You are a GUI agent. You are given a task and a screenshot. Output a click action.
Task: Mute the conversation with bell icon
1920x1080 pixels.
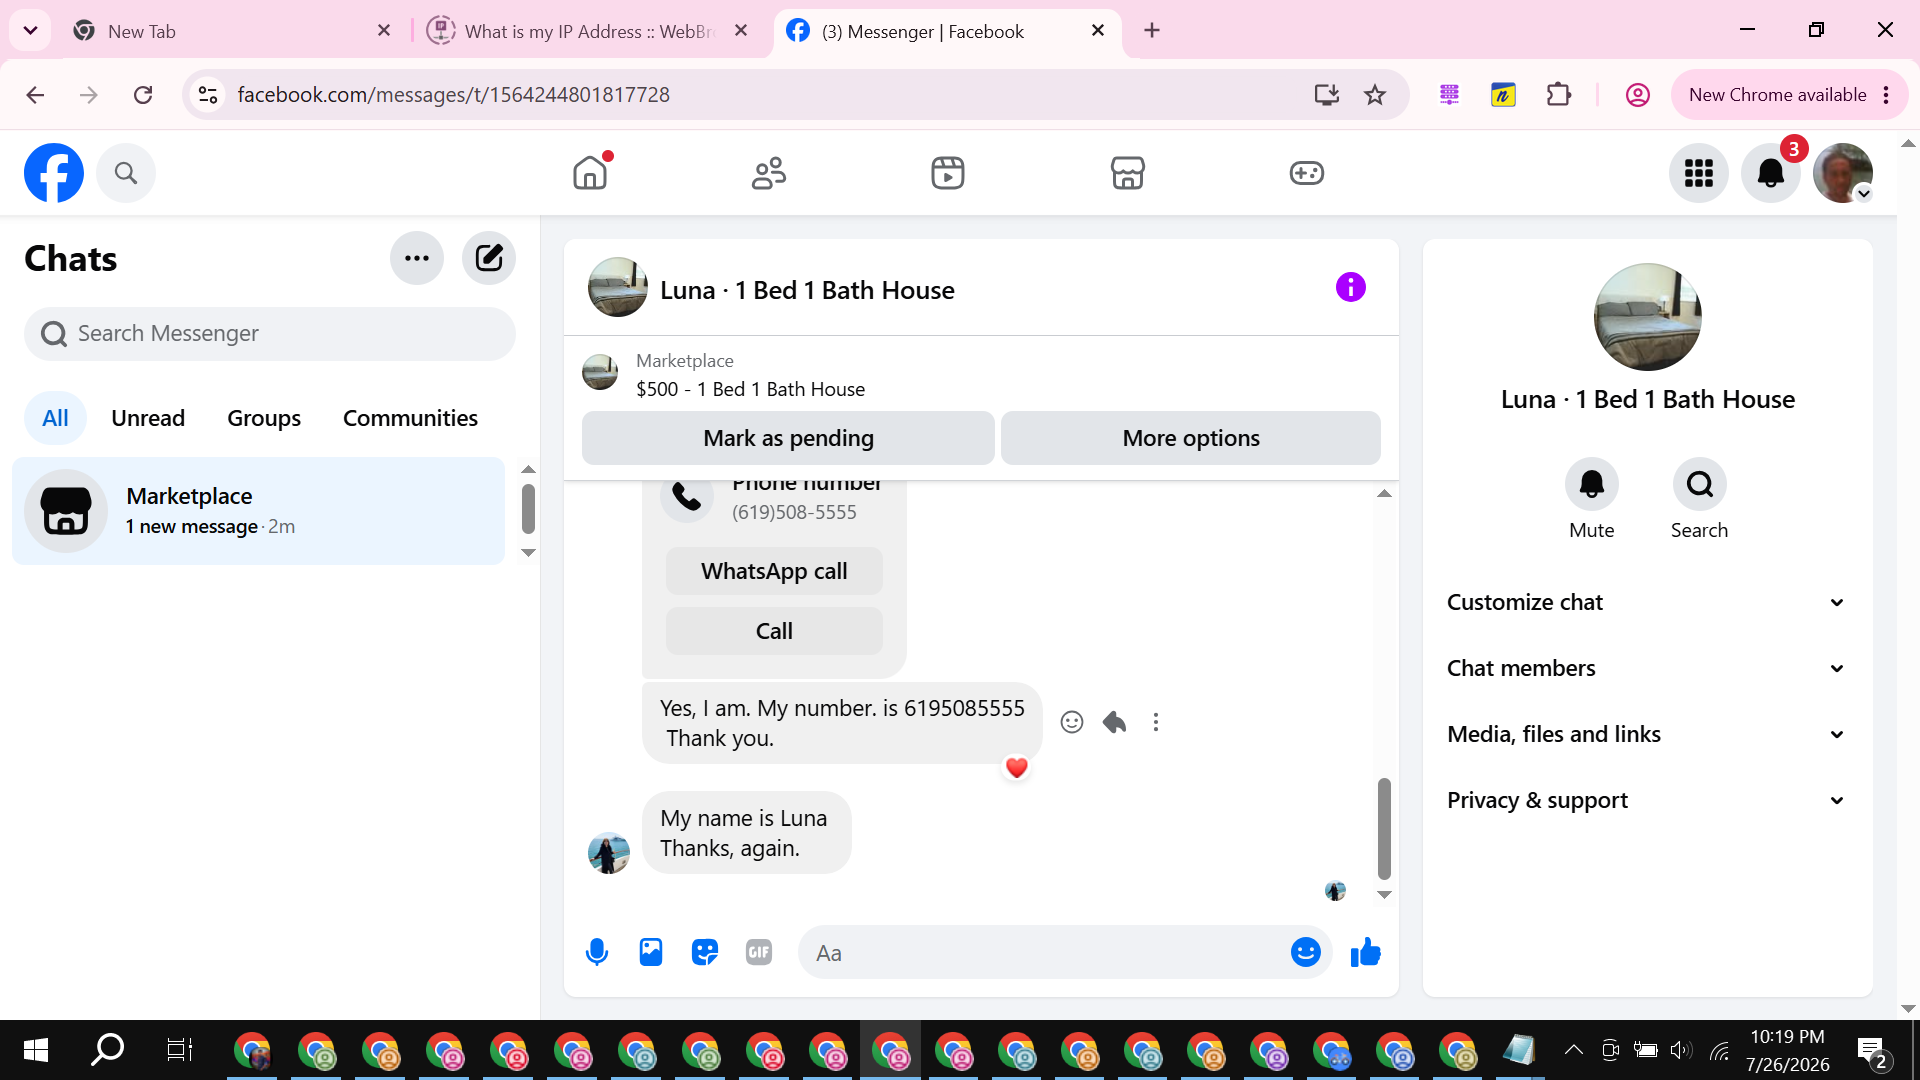tap(1592, 485)
